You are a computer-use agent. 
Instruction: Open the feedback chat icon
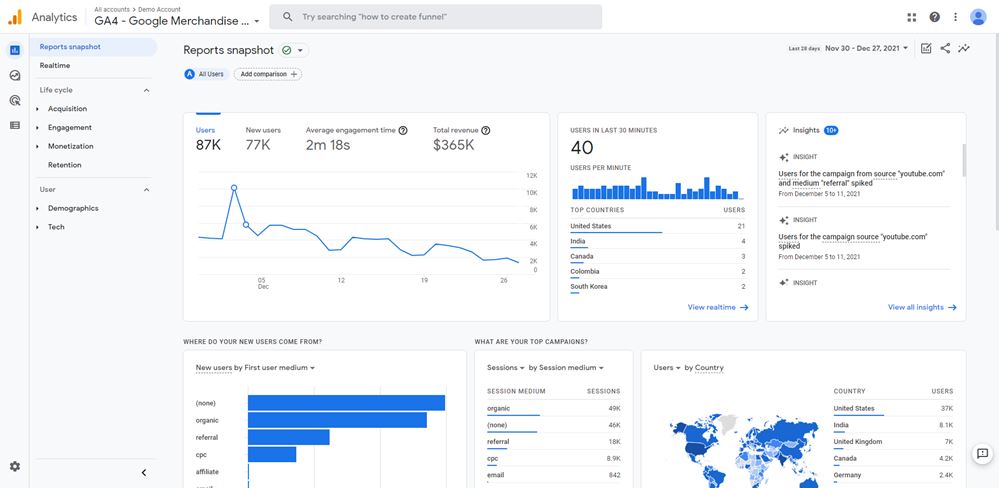(982, 454)
